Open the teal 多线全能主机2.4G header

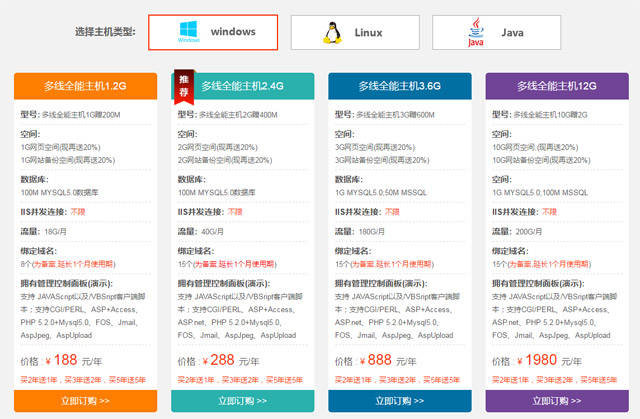coord(242,86)
